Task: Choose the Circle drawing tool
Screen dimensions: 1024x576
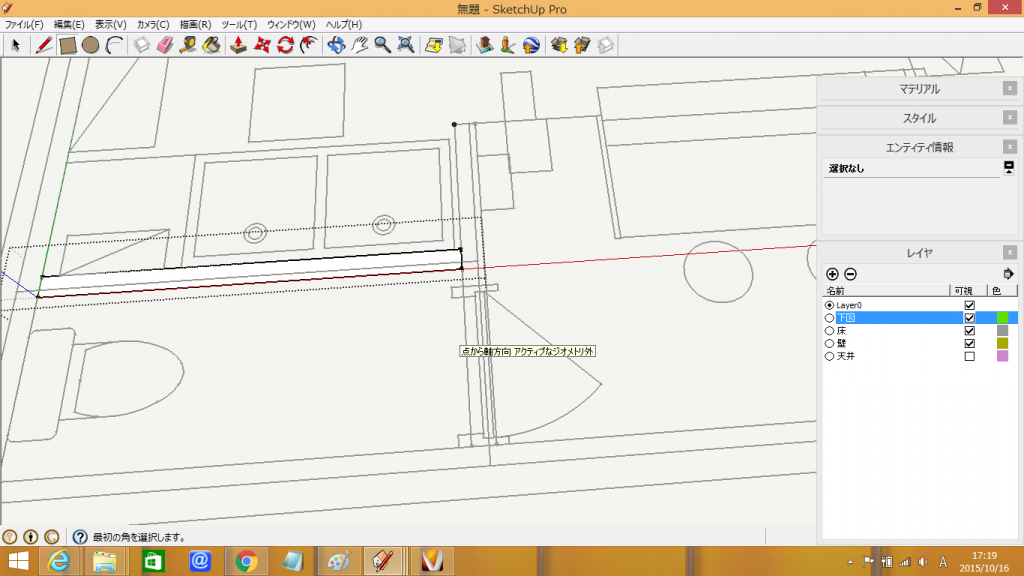Action: point(90,45)
